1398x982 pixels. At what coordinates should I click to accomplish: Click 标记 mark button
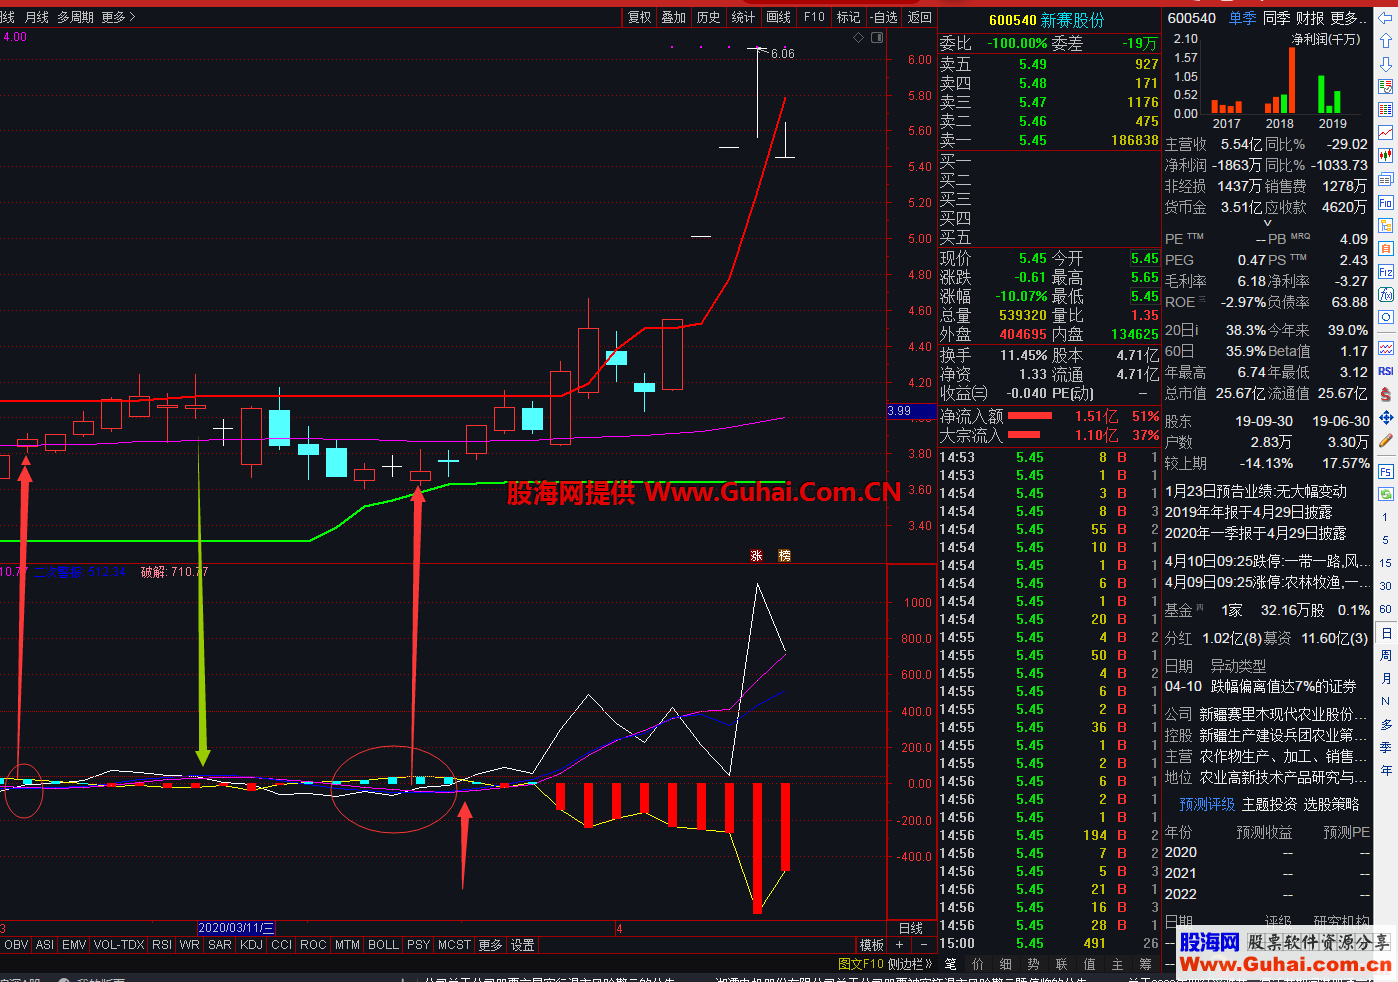[849, 17]
